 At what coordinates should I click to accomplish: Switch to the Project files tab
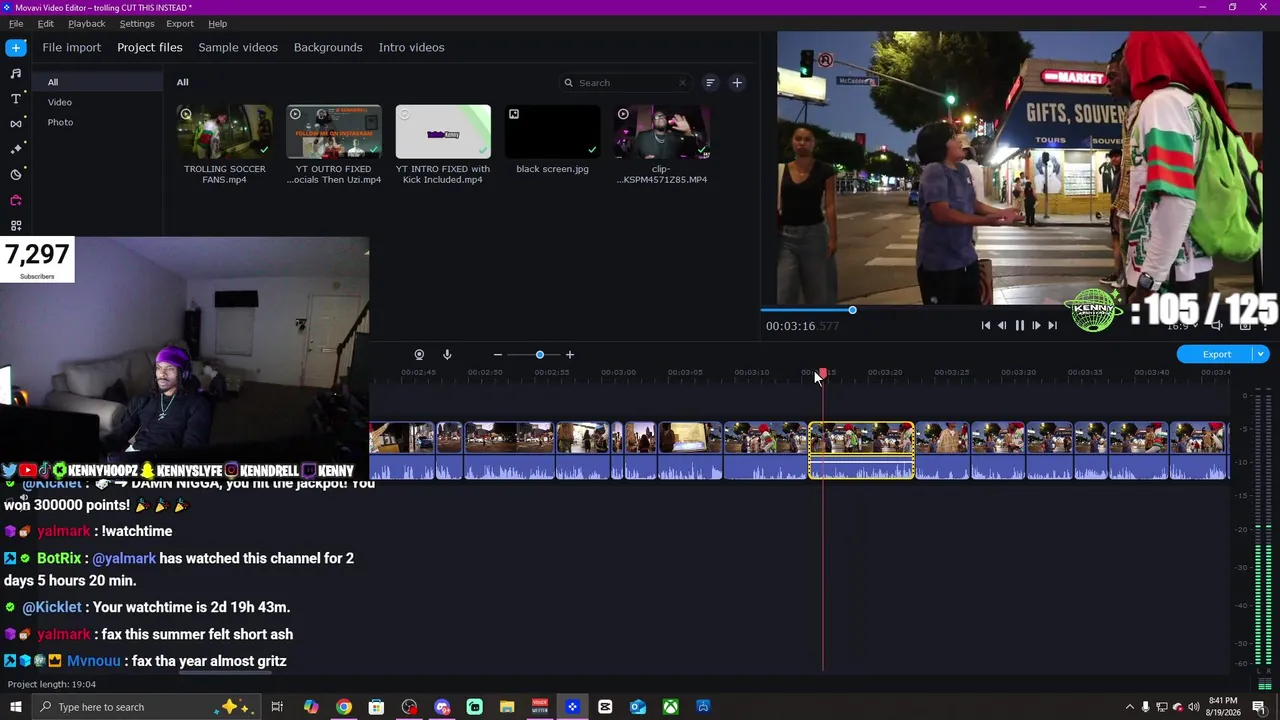(x=150, y=47)
